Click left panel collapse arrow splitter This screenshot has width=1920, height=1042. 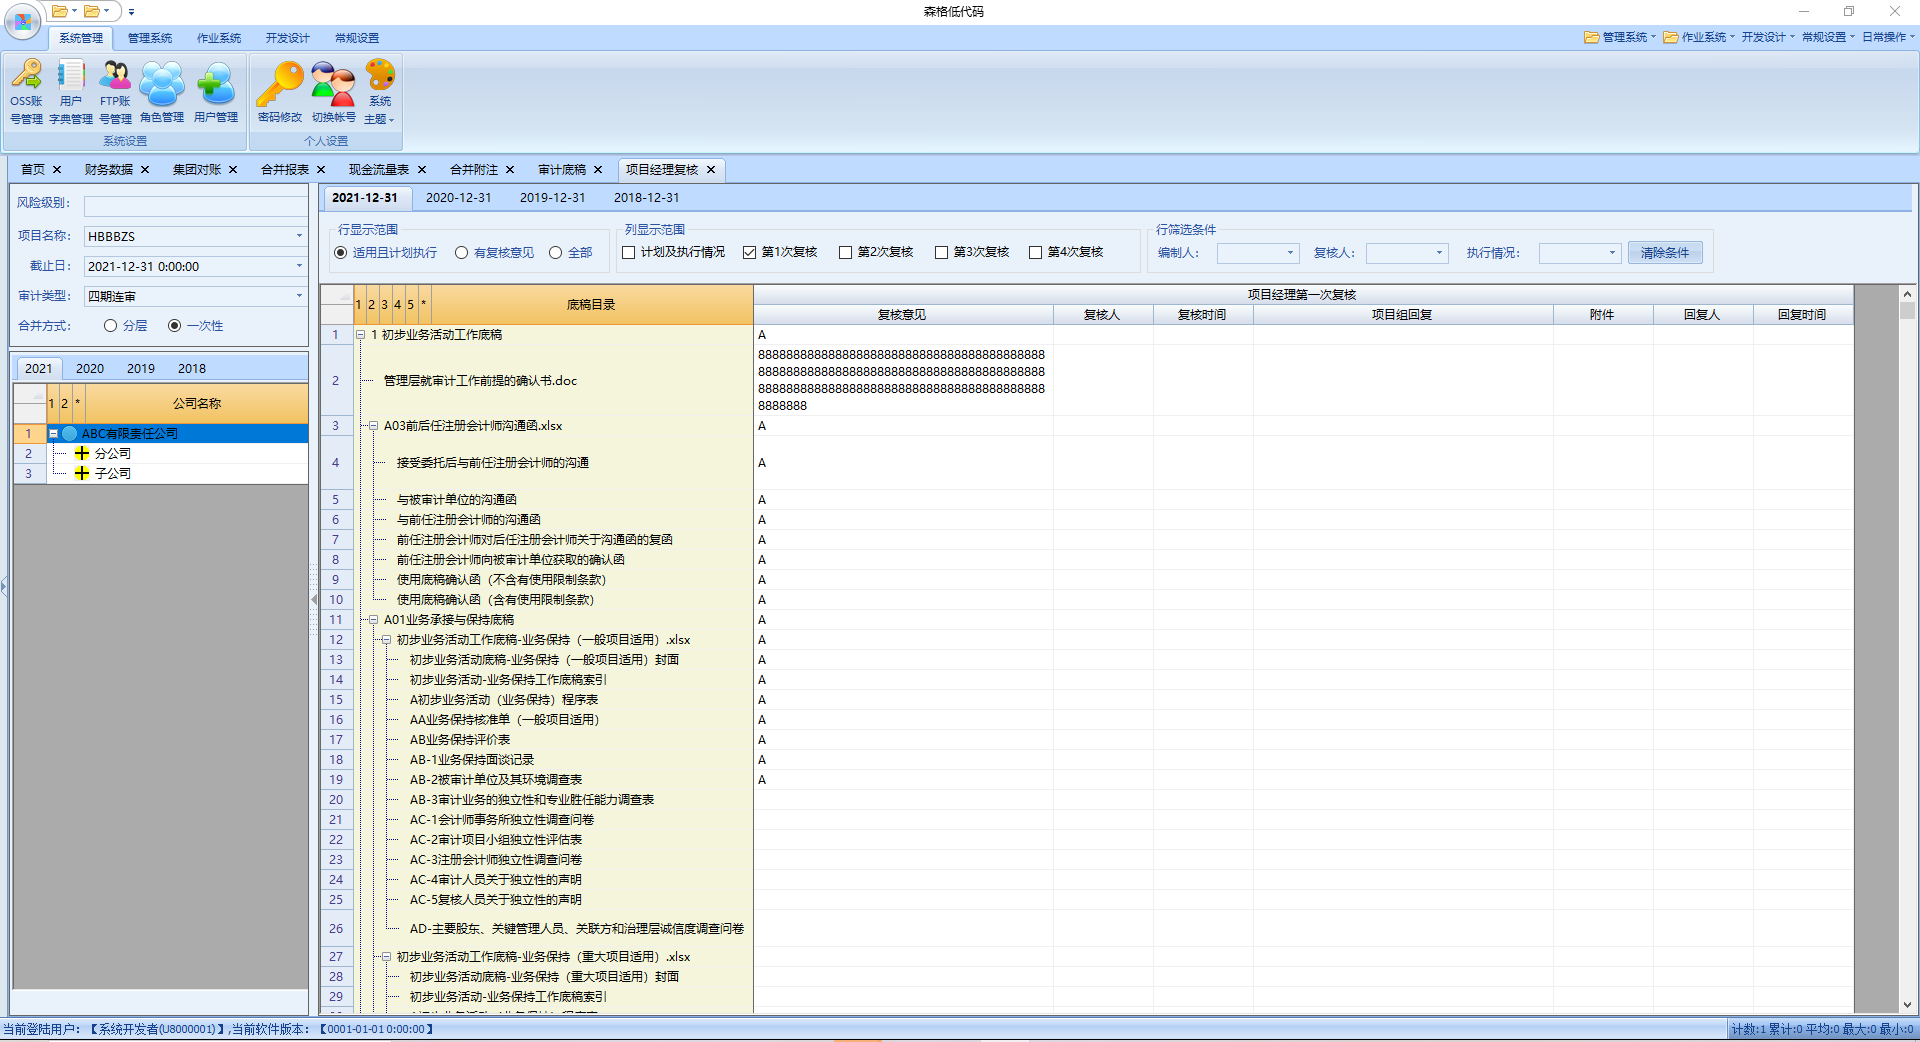coord(314,600)
